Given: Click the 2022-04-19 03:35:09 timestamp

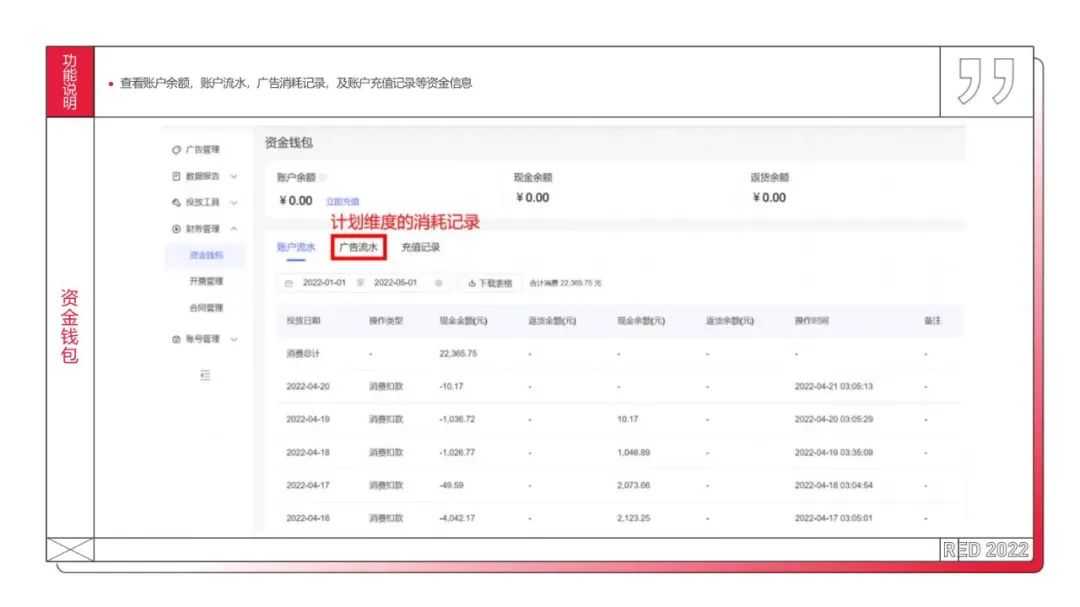Looking at the screenshot, I should [833, 453].
